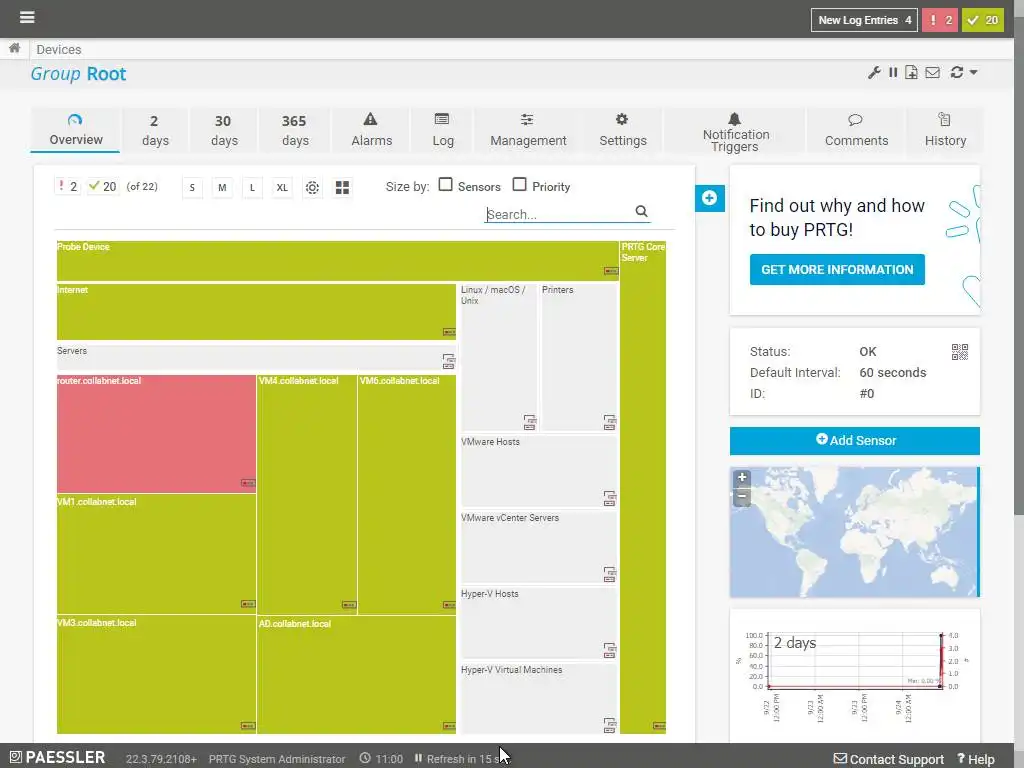The image size is (1024, 768).
Task: Open the Log tab
Action: coord(442,130)
